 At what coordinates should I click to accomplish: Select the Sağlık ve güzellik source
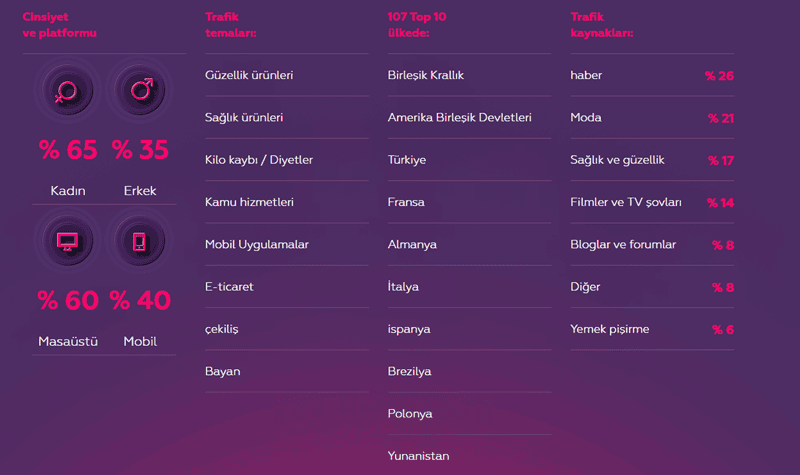[617, 160]
